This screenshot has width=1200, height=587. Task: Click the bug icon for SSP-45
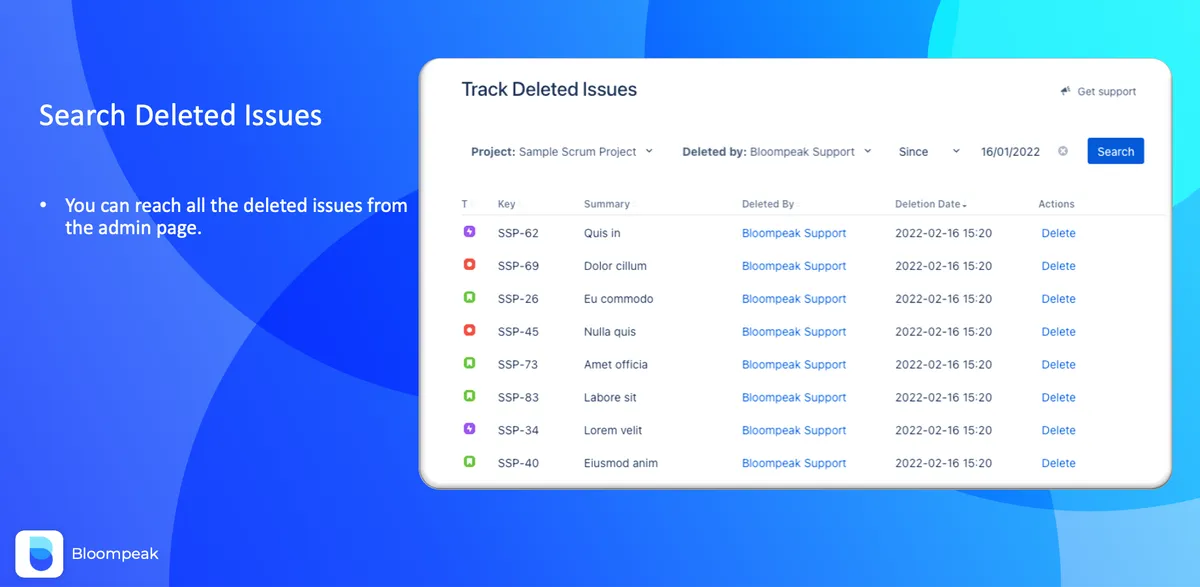469,331
